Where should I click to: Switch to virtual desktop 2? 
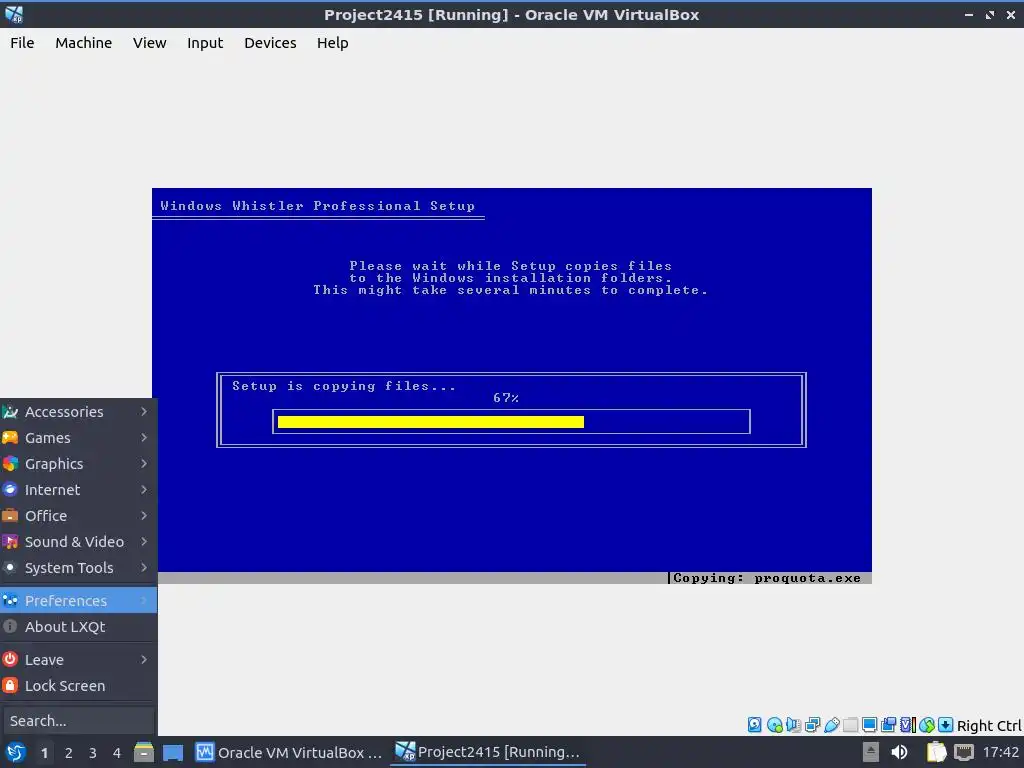coord(69,753)
